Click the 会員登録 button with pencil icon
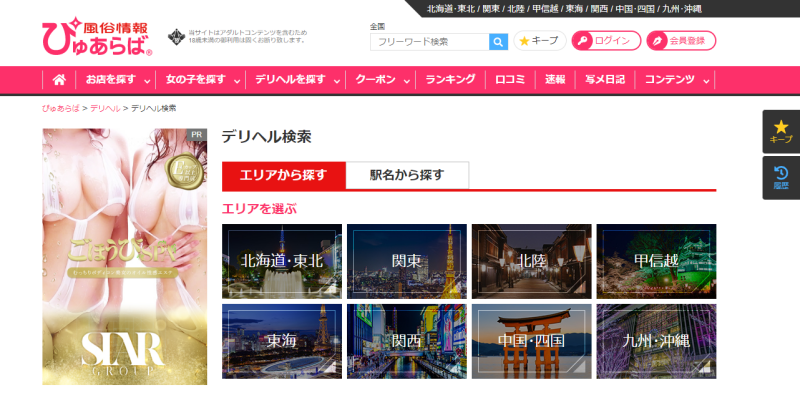800x400 pixels. tap(681, 41)
